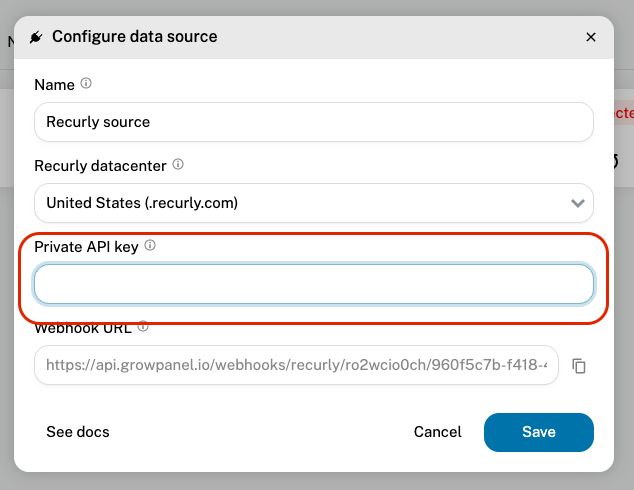
Task: Click the Name input containing Recurly source
Action: tap(314, 122)
